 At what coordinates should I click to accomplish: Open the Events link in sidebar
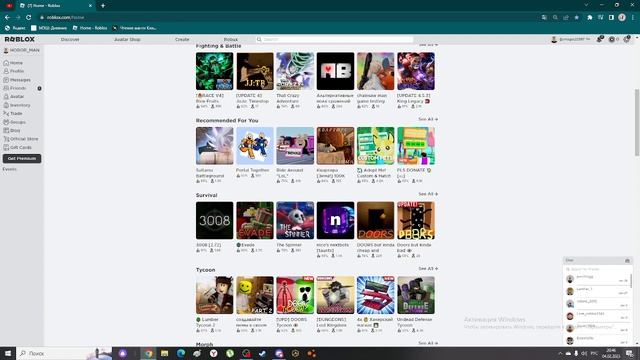coord(9,169)
